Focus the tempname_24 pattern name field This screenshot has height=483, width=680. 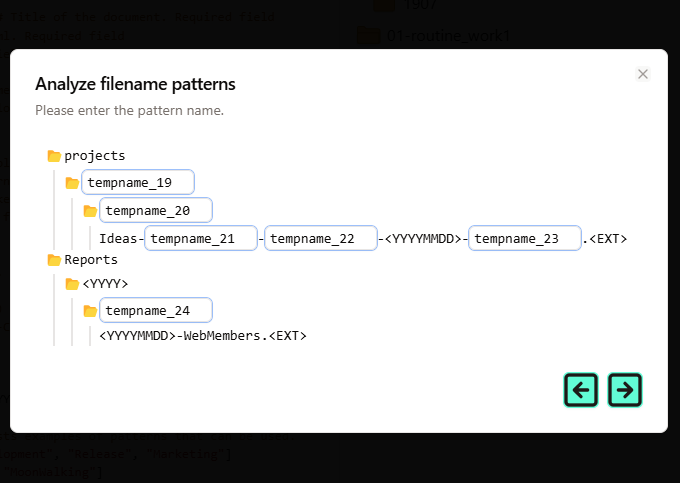(x=156, y=310)
